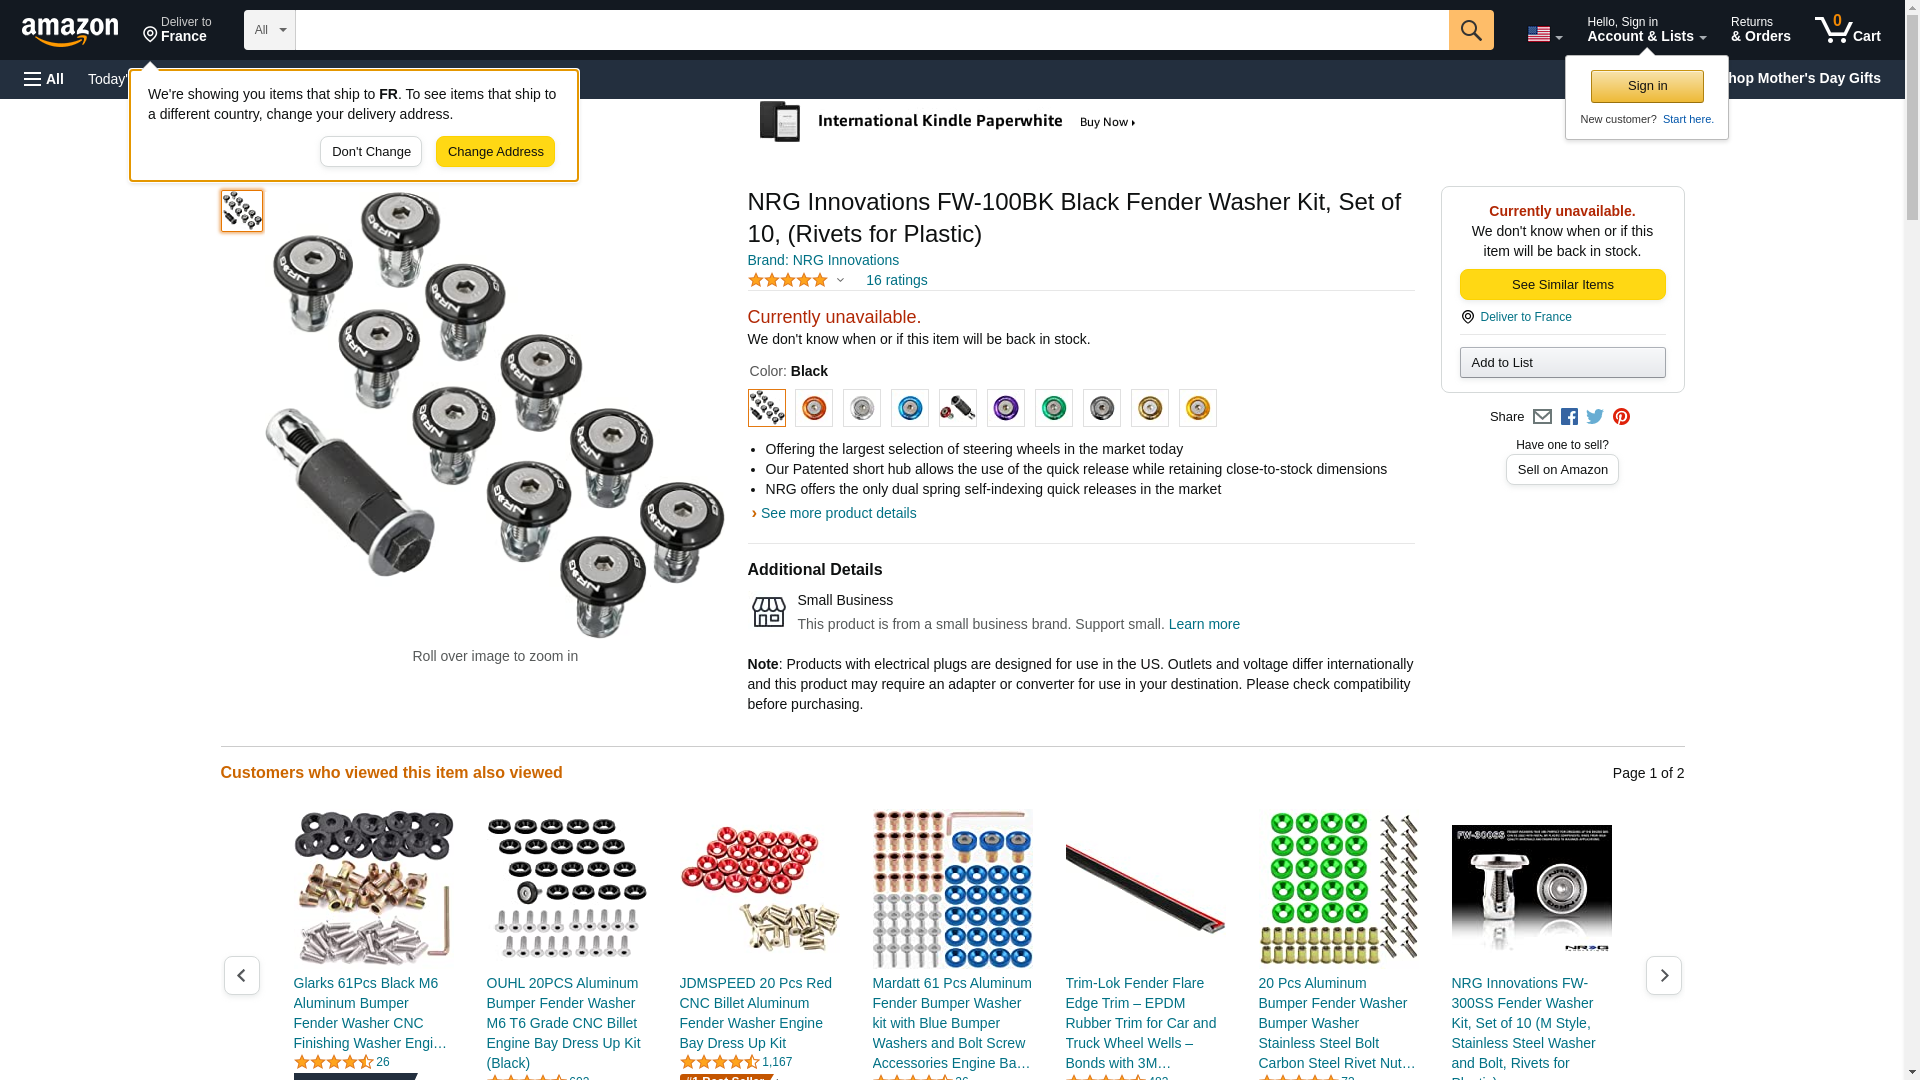Click See Similar Items button
1920x1080 pixels.
[x=1562, y=285]
